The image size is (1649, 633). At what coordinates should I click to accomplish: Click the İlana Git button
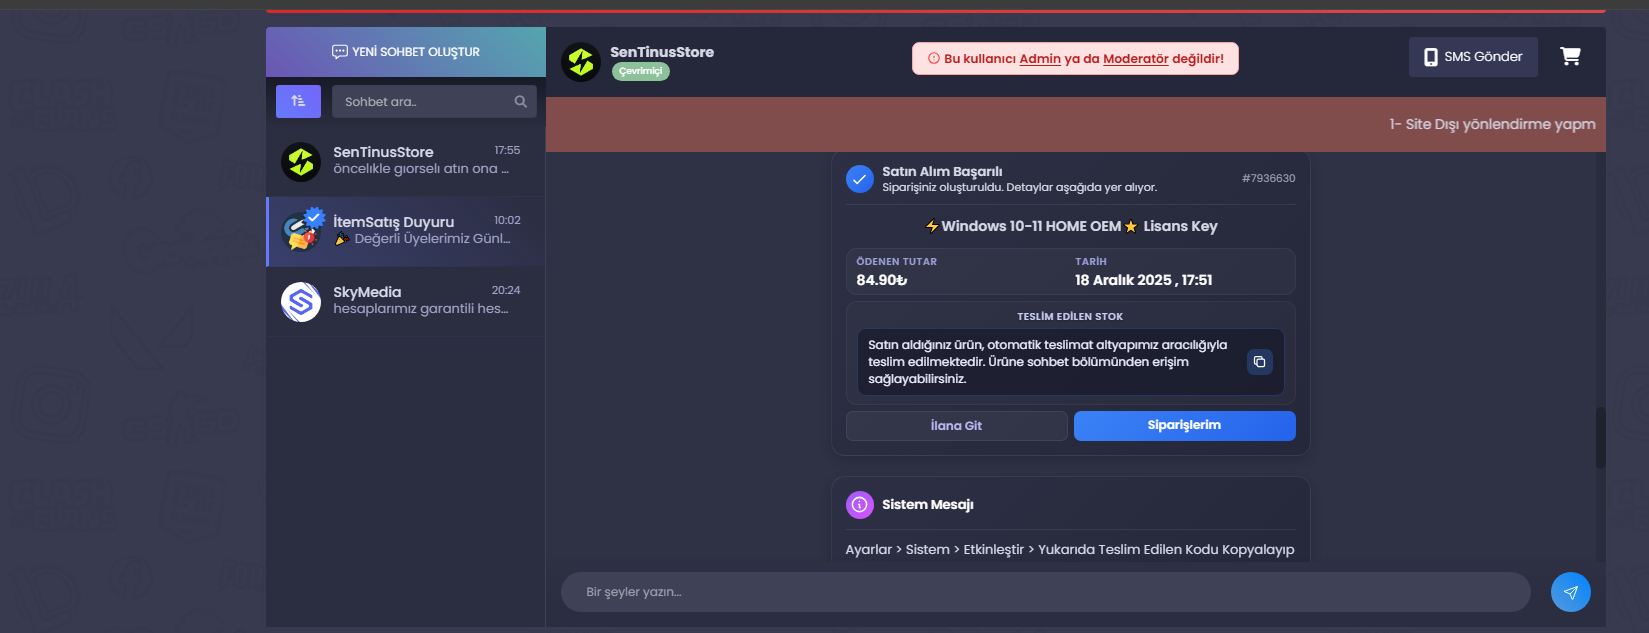pos(957,426)
